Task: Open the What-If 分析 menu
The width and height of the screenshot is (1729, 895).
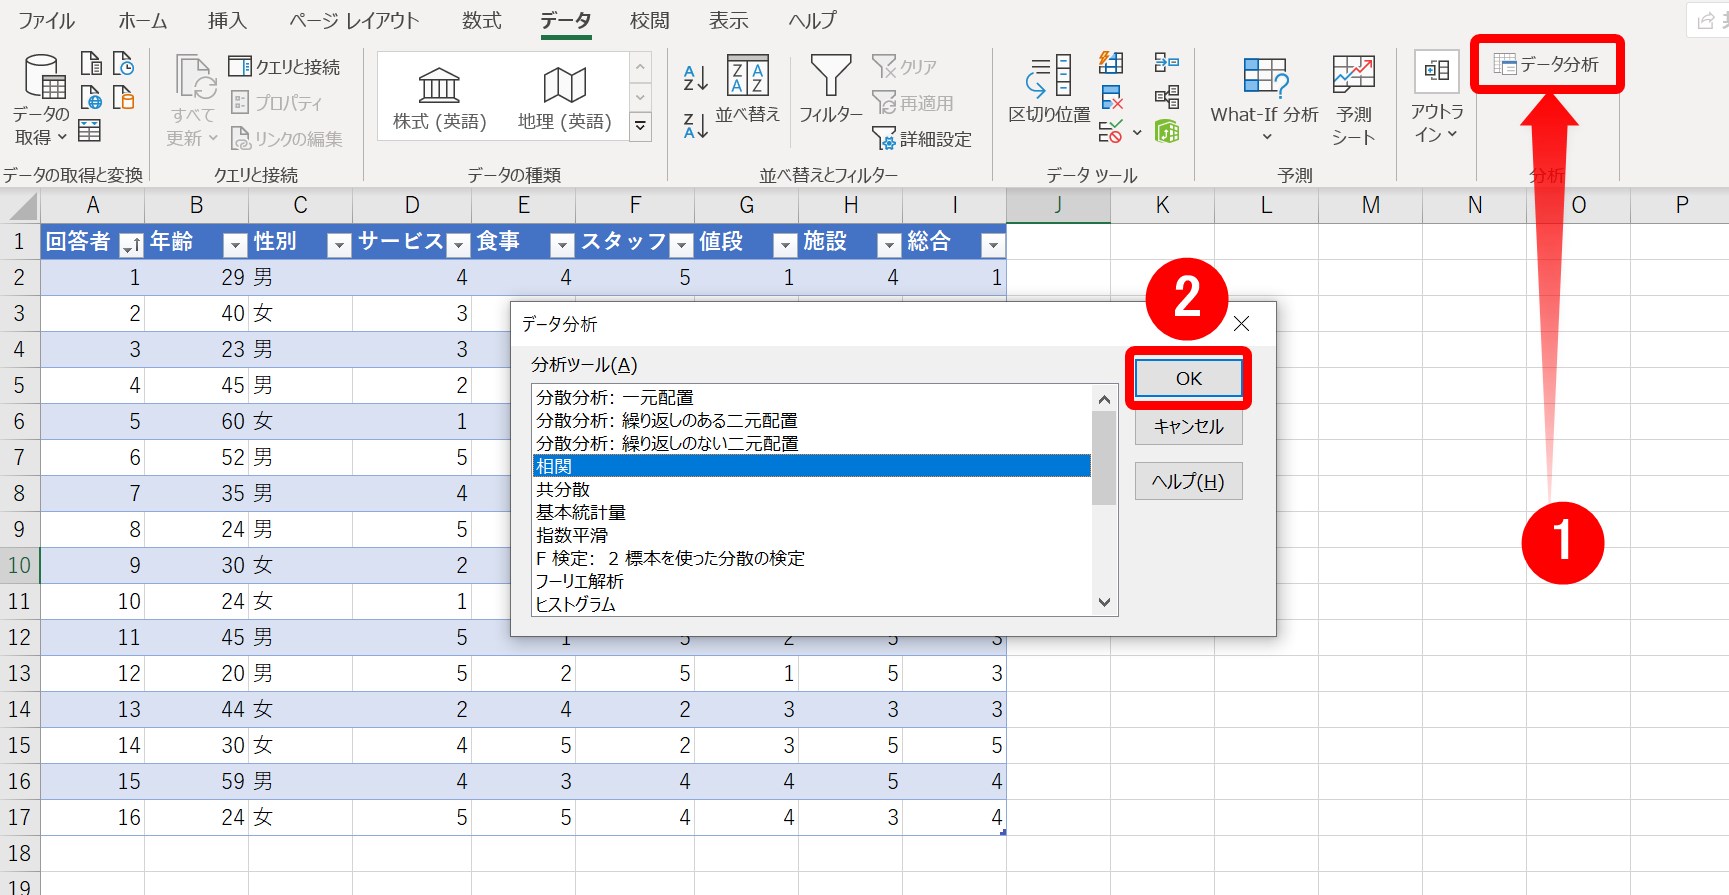Action: coord(1265,98)
